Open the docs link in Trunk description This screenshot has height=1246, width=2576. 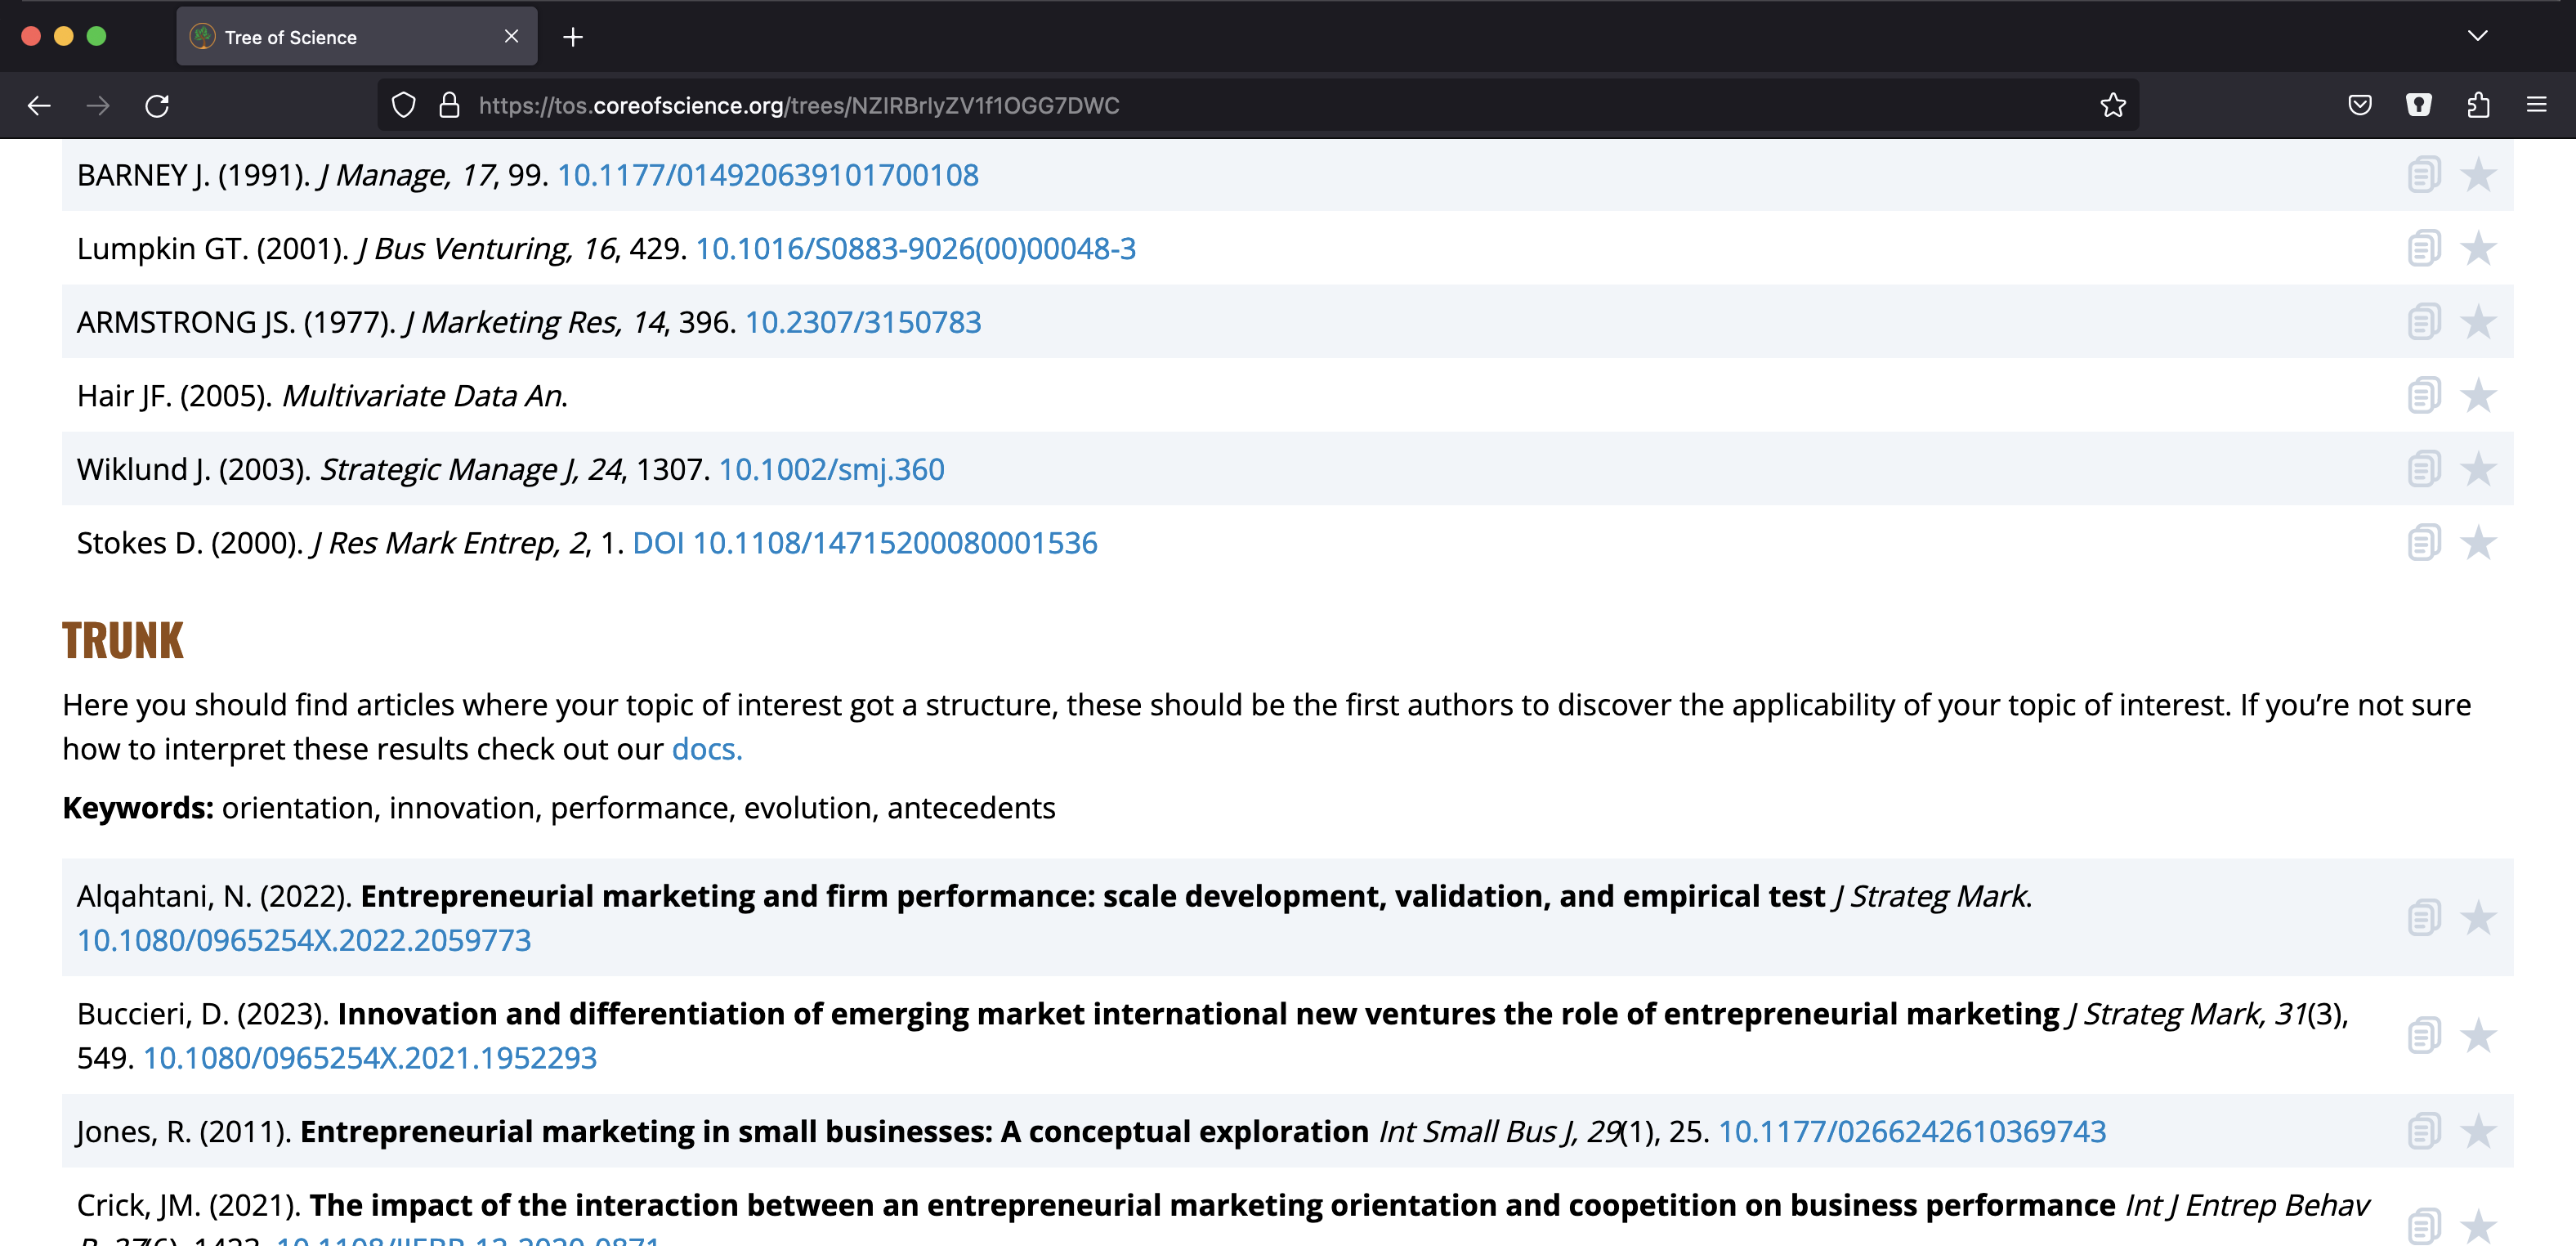coord(706,749)
